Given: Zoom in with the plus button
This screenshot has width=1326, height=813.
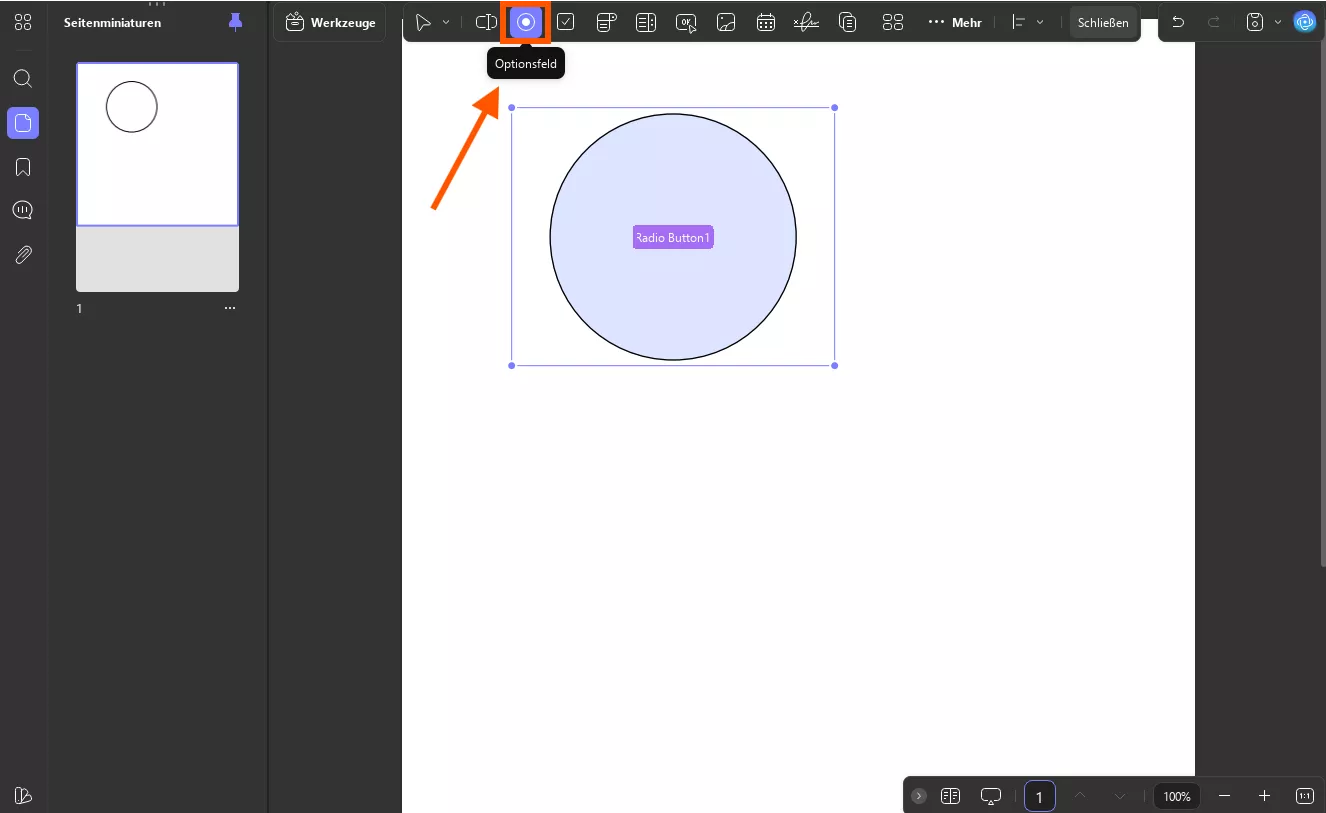Looking at the screenshot, I should [1265, 796].
